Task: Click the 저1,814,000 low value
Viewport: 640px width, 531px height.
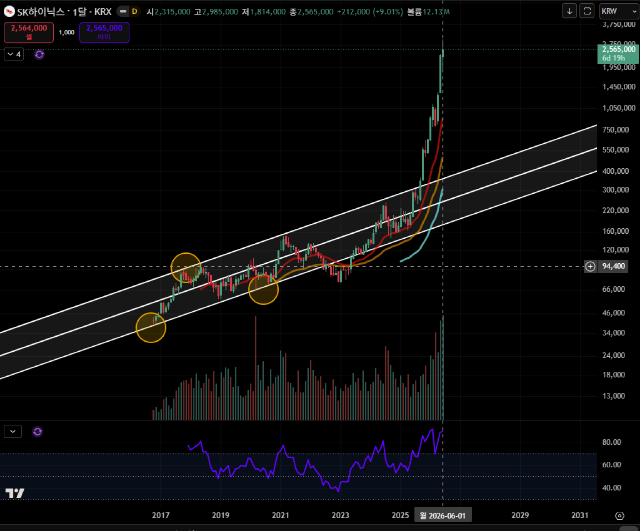Action: point(264,12)
